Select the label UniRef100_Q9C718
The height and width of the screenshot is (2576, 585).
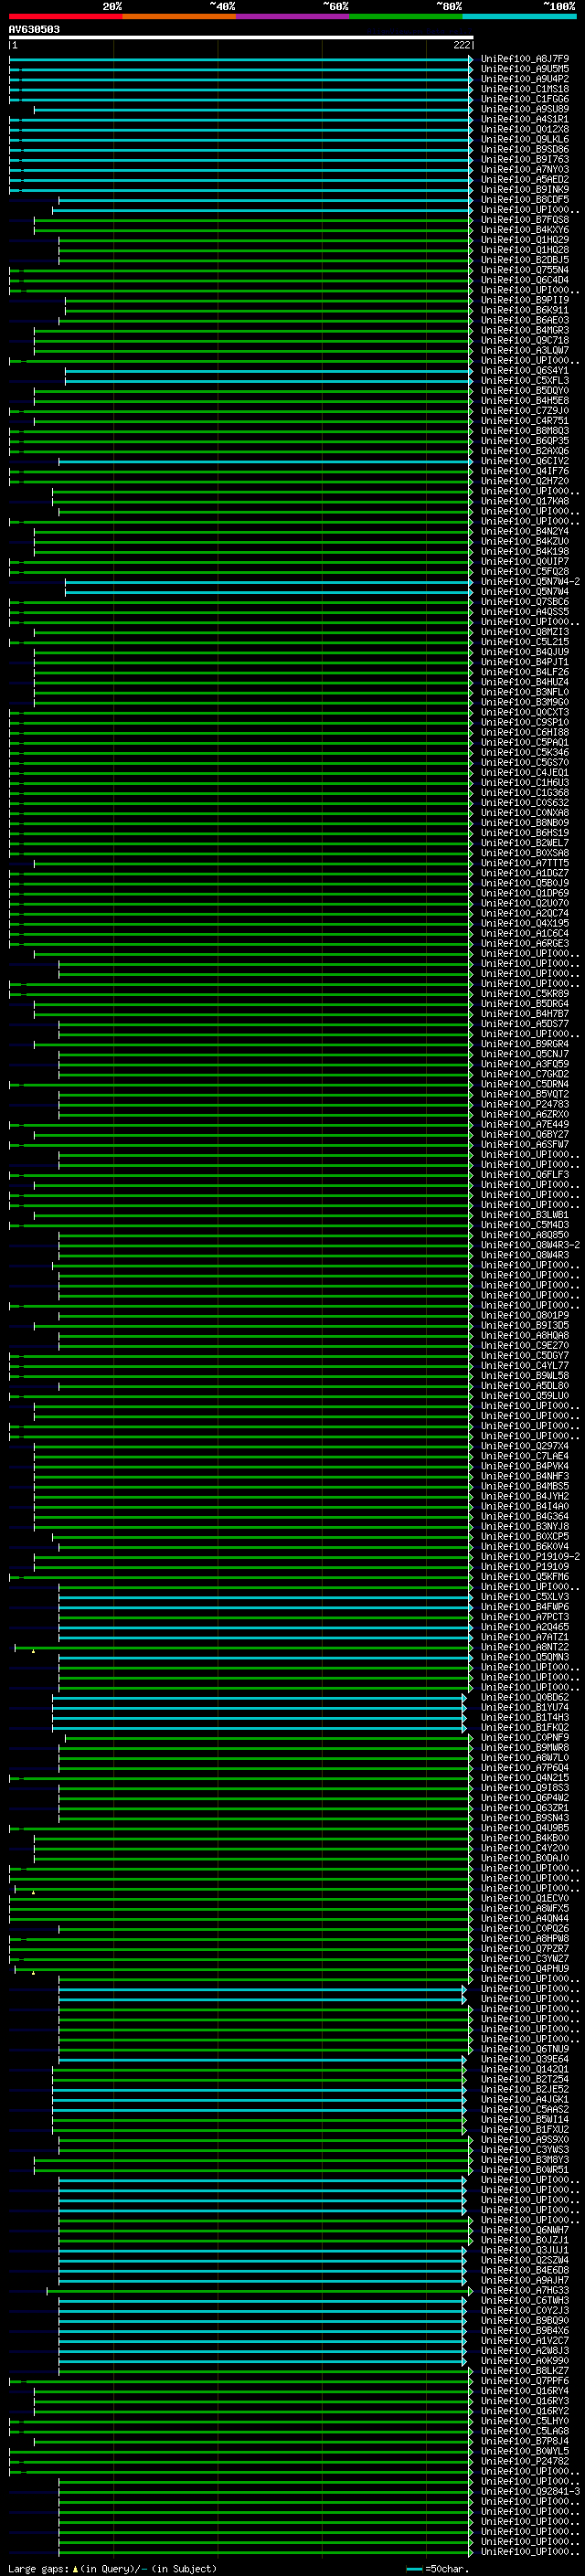[x=525, y=340]
